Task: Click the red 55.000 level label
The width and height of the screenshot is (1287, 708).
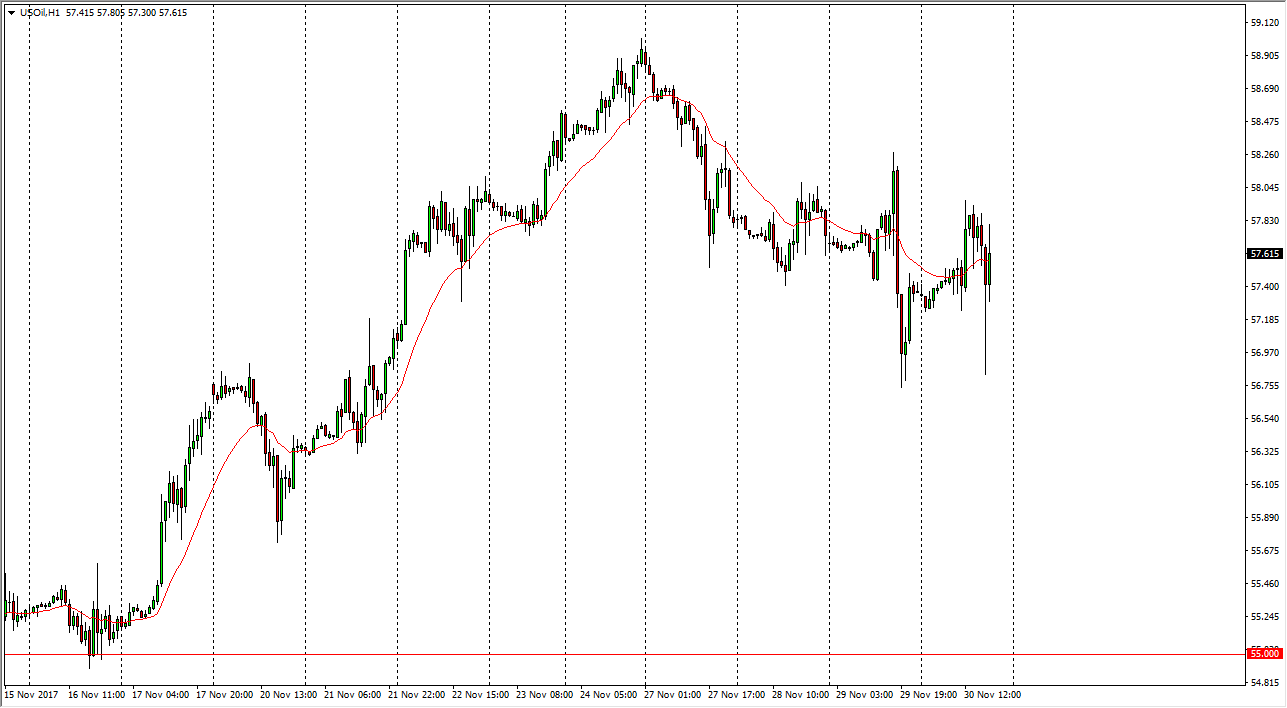Action: (1265, 653)
